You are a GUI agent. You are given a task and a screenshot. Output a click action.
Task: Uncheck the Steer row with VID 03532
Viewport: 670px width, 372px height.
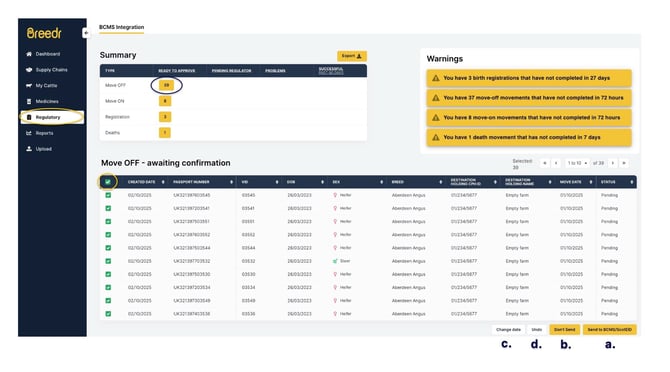point(108,261)
